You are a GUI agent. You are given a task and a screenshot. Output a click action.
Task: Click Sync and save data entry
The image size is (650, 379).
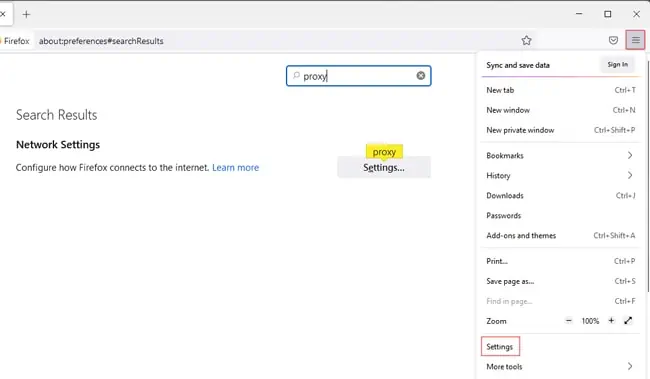(x=518, y=65)
